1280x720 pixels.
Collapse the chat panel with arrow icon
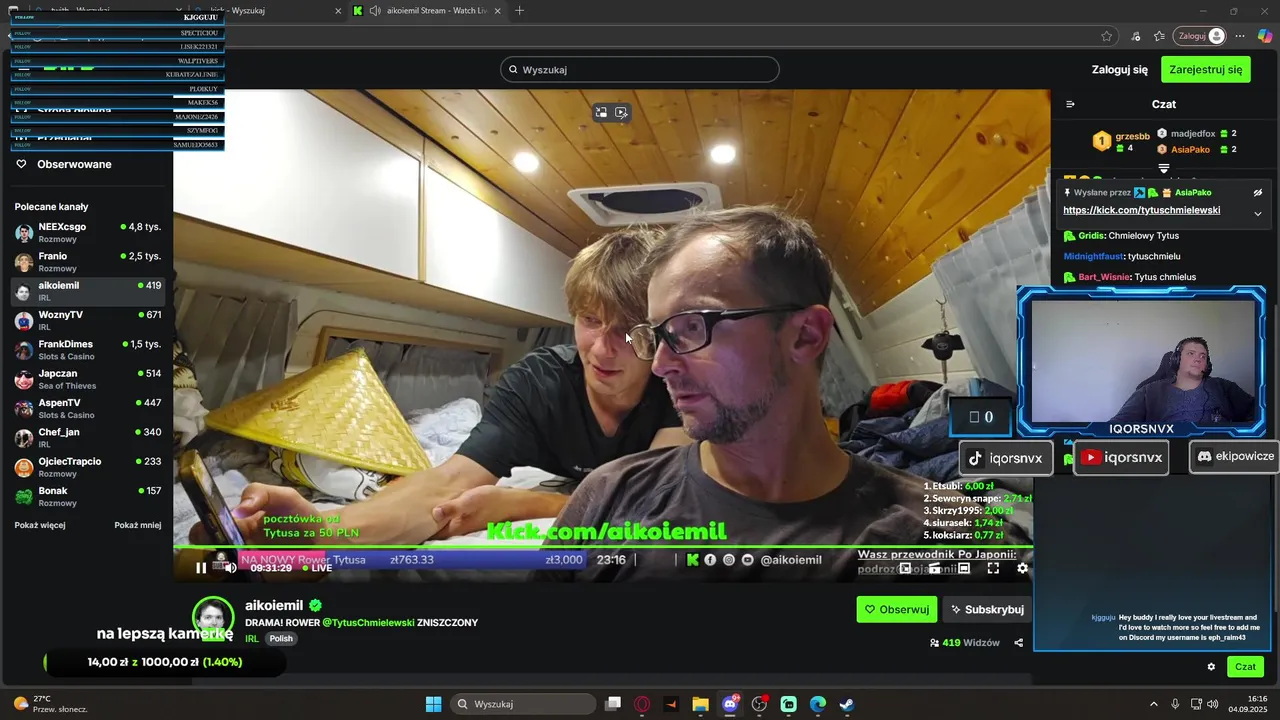1070,104
